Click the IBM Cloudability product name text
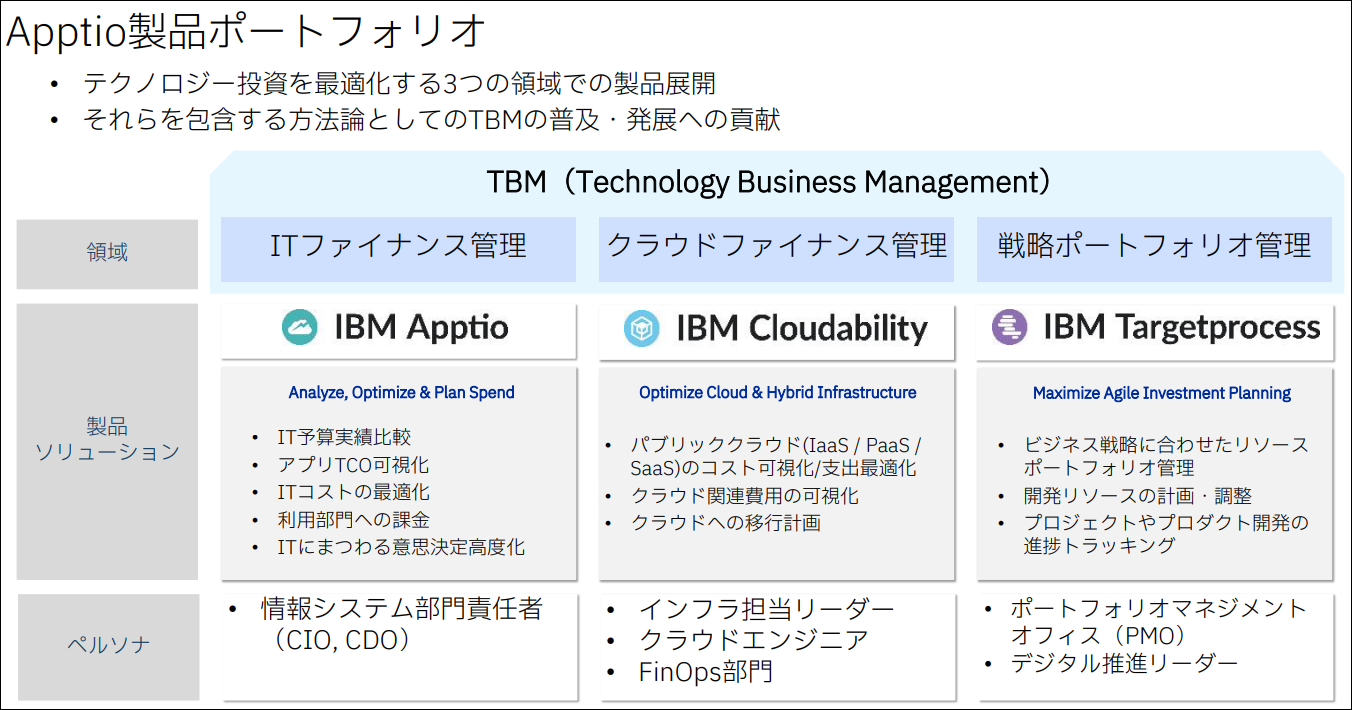 click(802, 328)
